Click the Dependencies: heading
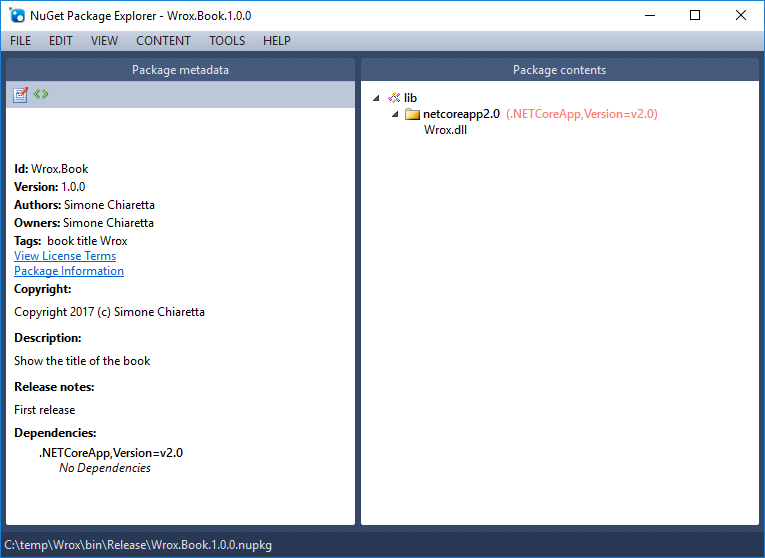Screen dimensions: 765x558 click(x=55, y=433)
